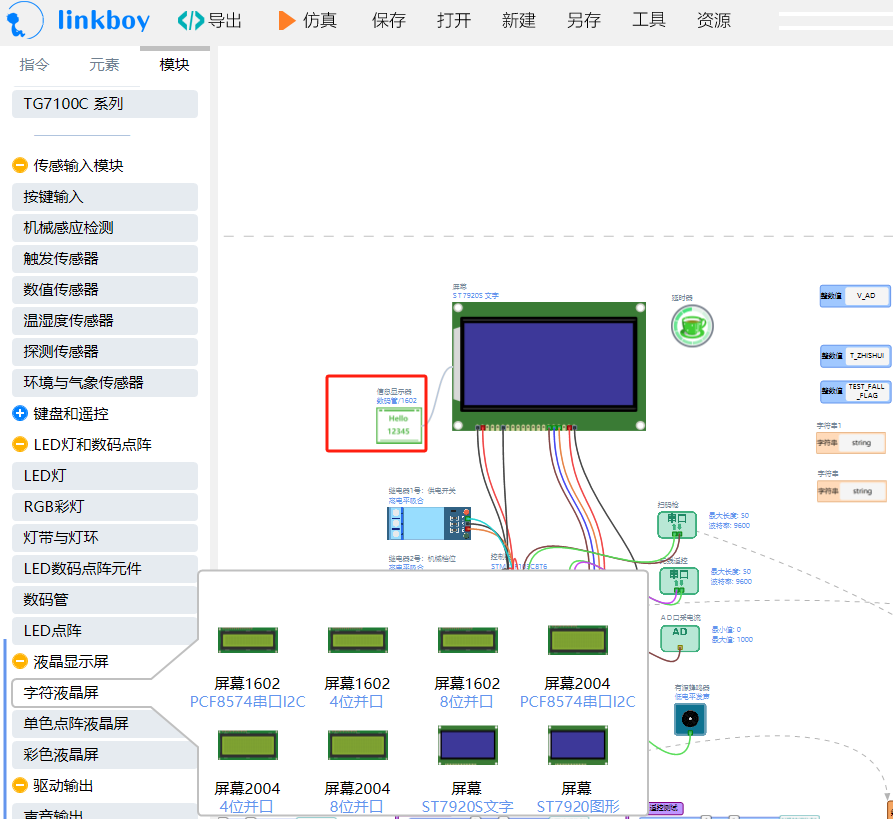Open the LED数码点阵元件 category
Viewport: 893px width, 819px height.
tap(105, 568)
